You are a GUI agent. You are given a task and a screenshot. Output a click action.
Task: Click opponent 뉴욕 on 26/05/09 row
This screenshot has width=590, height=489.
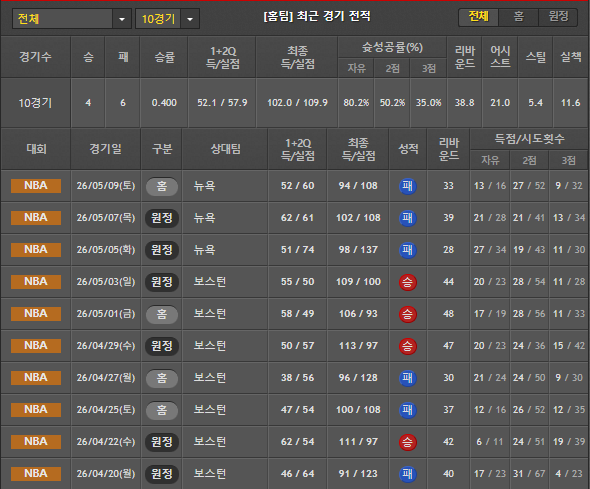coord(204,186)
